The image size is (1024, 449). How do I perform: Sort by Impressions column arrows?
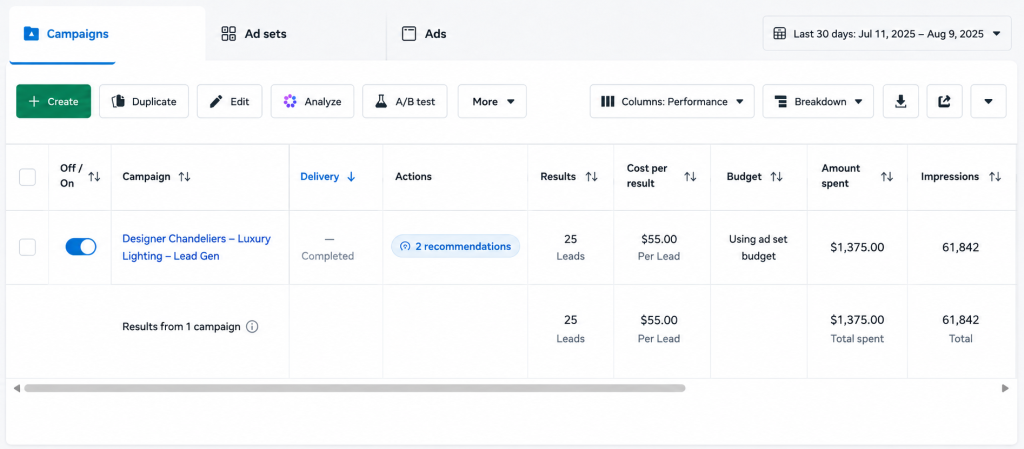(995, 177)
